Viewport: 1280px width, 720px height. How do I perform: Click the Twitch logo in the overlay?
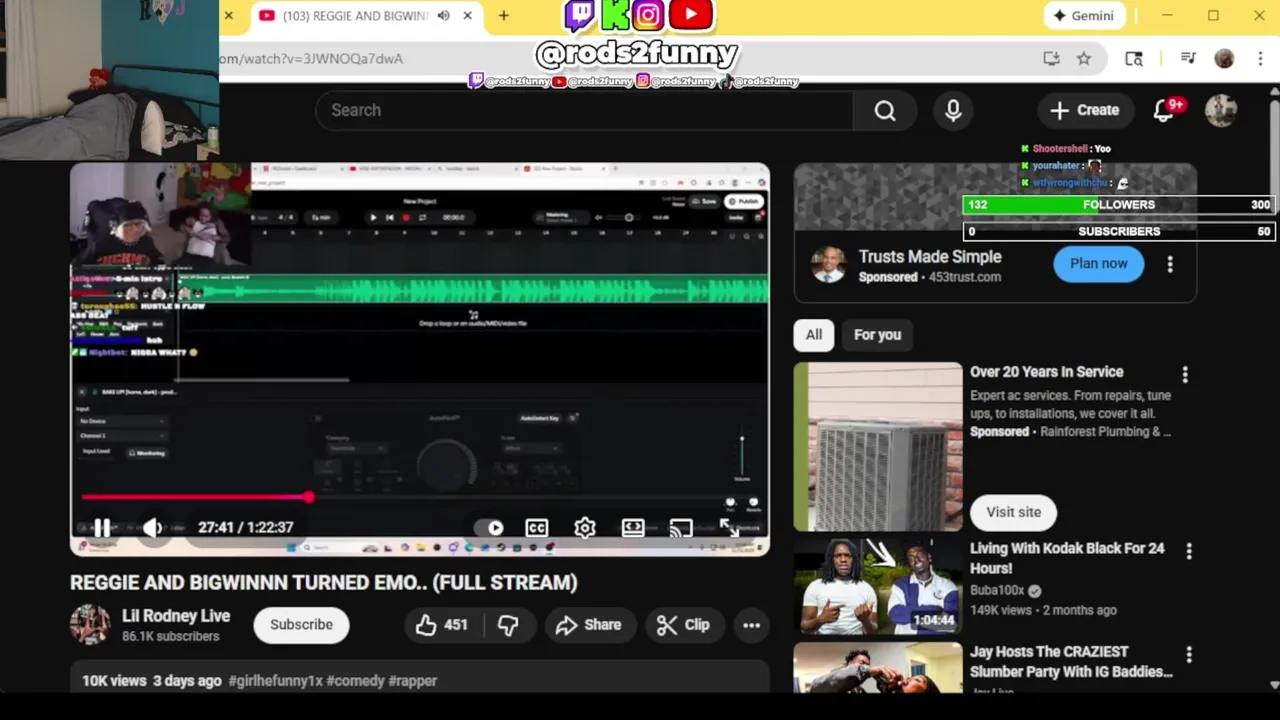pyautogui.click(x=580, y=15)
